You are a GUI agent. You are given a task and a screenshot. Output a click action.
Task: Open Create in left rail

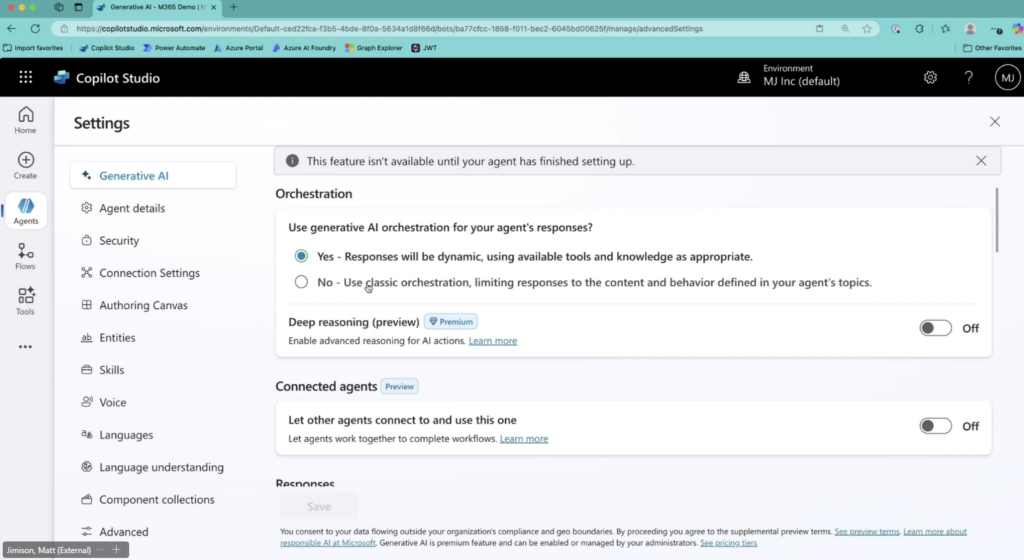(25, 165)
